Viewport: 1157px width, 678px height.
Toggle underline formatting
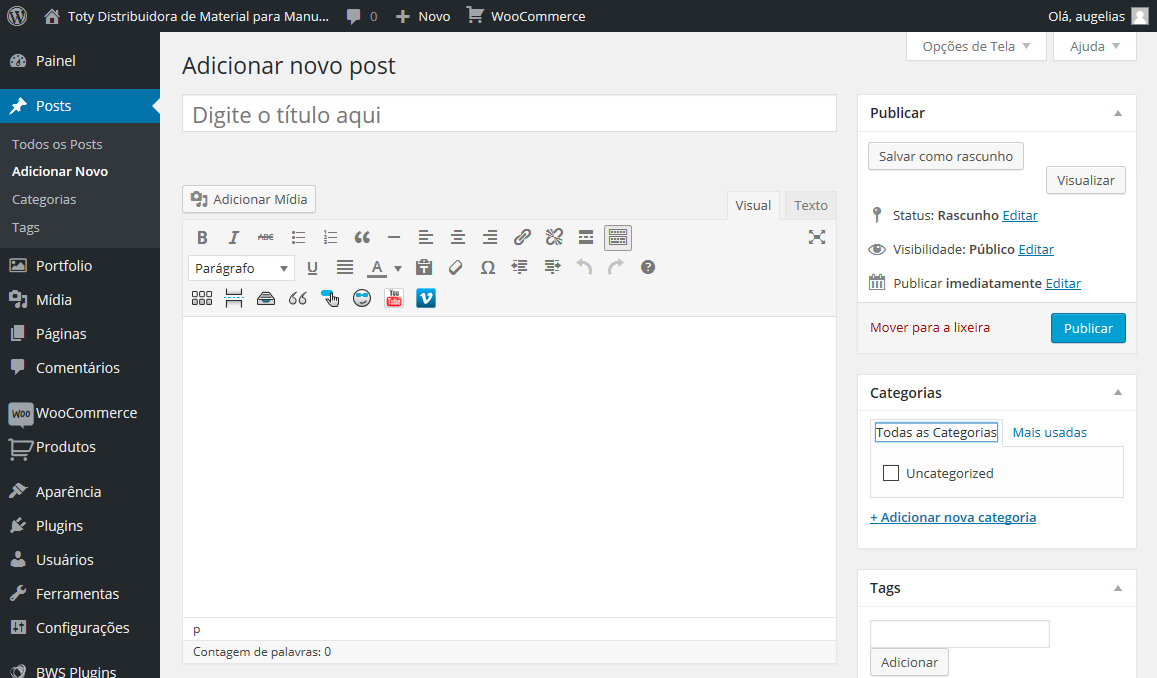[312, 268]
